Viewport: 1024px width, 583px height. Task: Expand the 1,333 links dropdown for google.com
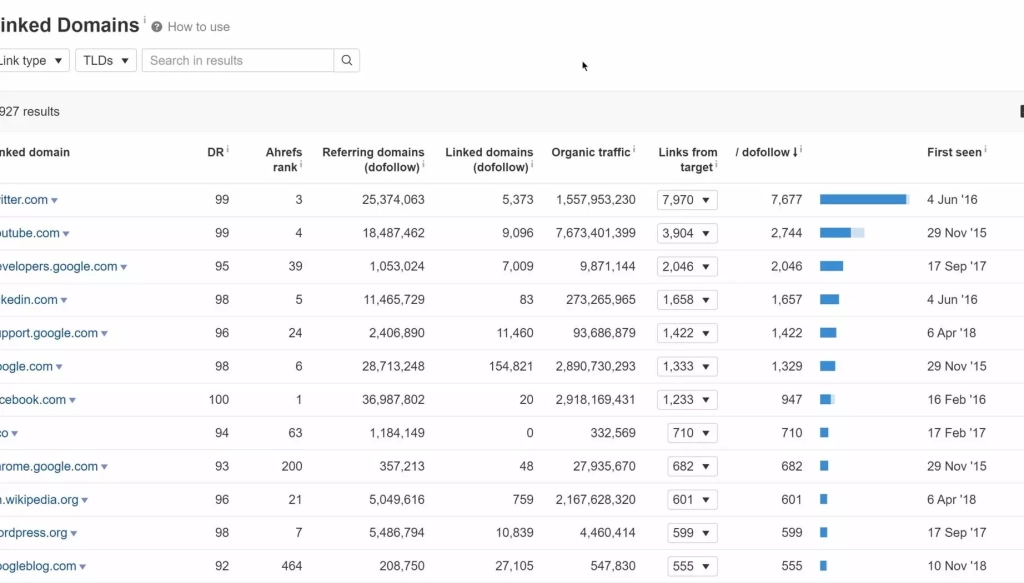(x=687, y=366)
